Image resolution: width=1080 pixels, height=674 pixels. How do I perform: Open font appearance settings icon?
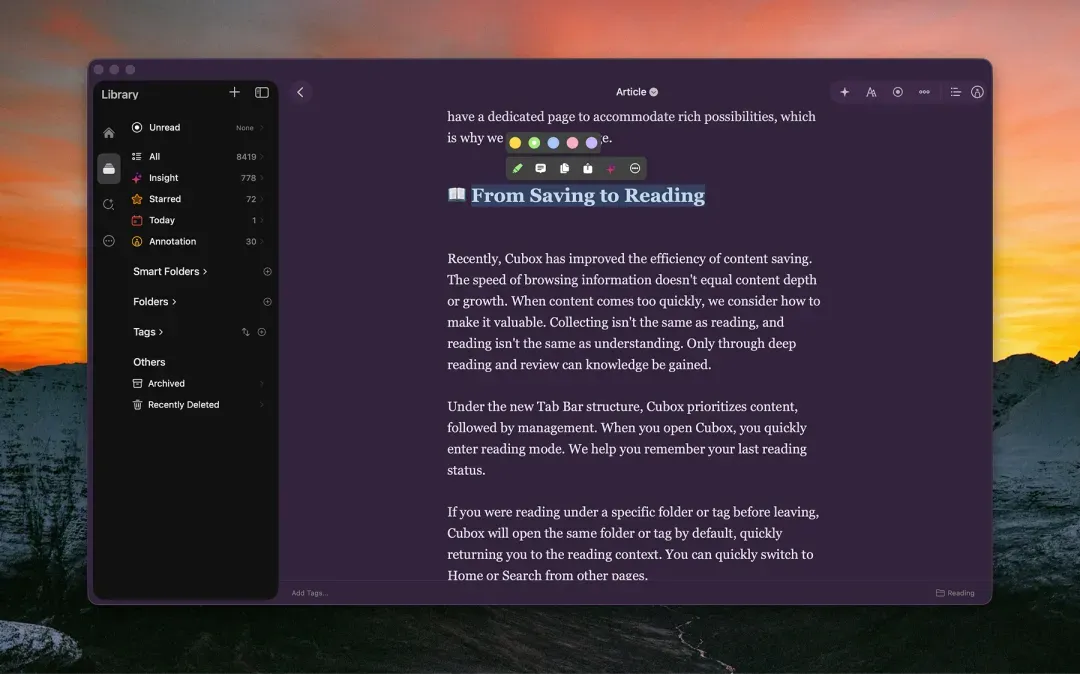[x=871, y=92]
